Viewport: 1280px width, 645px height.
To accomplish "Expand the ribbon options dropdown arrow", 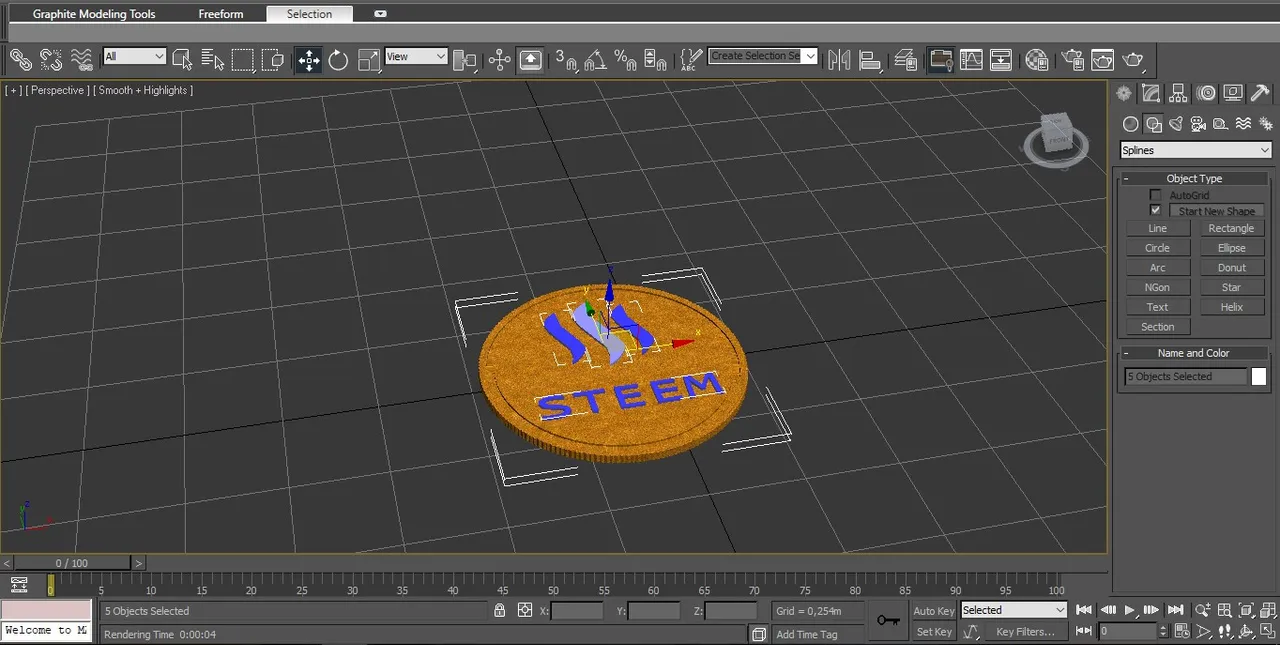I will tap(380, 14).
